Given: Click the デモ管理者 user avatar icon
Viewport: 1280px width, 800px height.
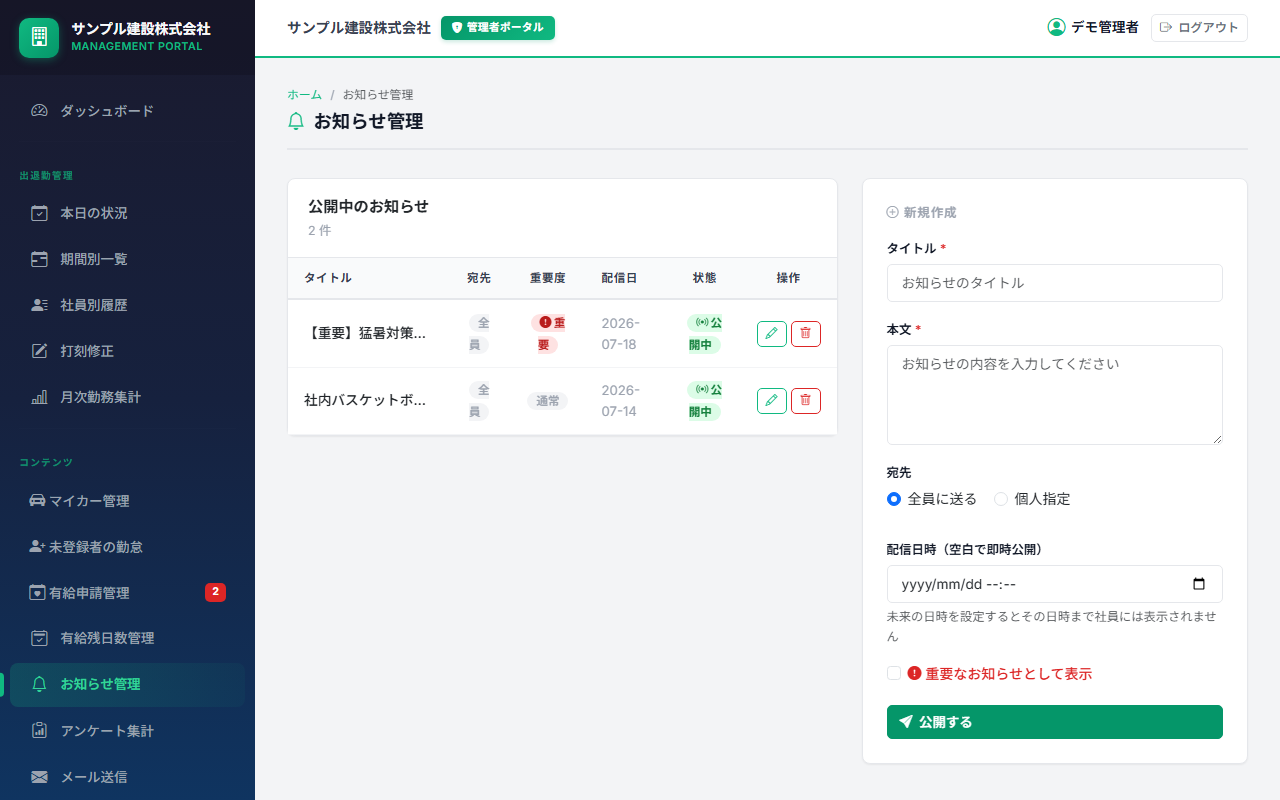Looking at the screenshot, I should click(x=1056, y=27).
